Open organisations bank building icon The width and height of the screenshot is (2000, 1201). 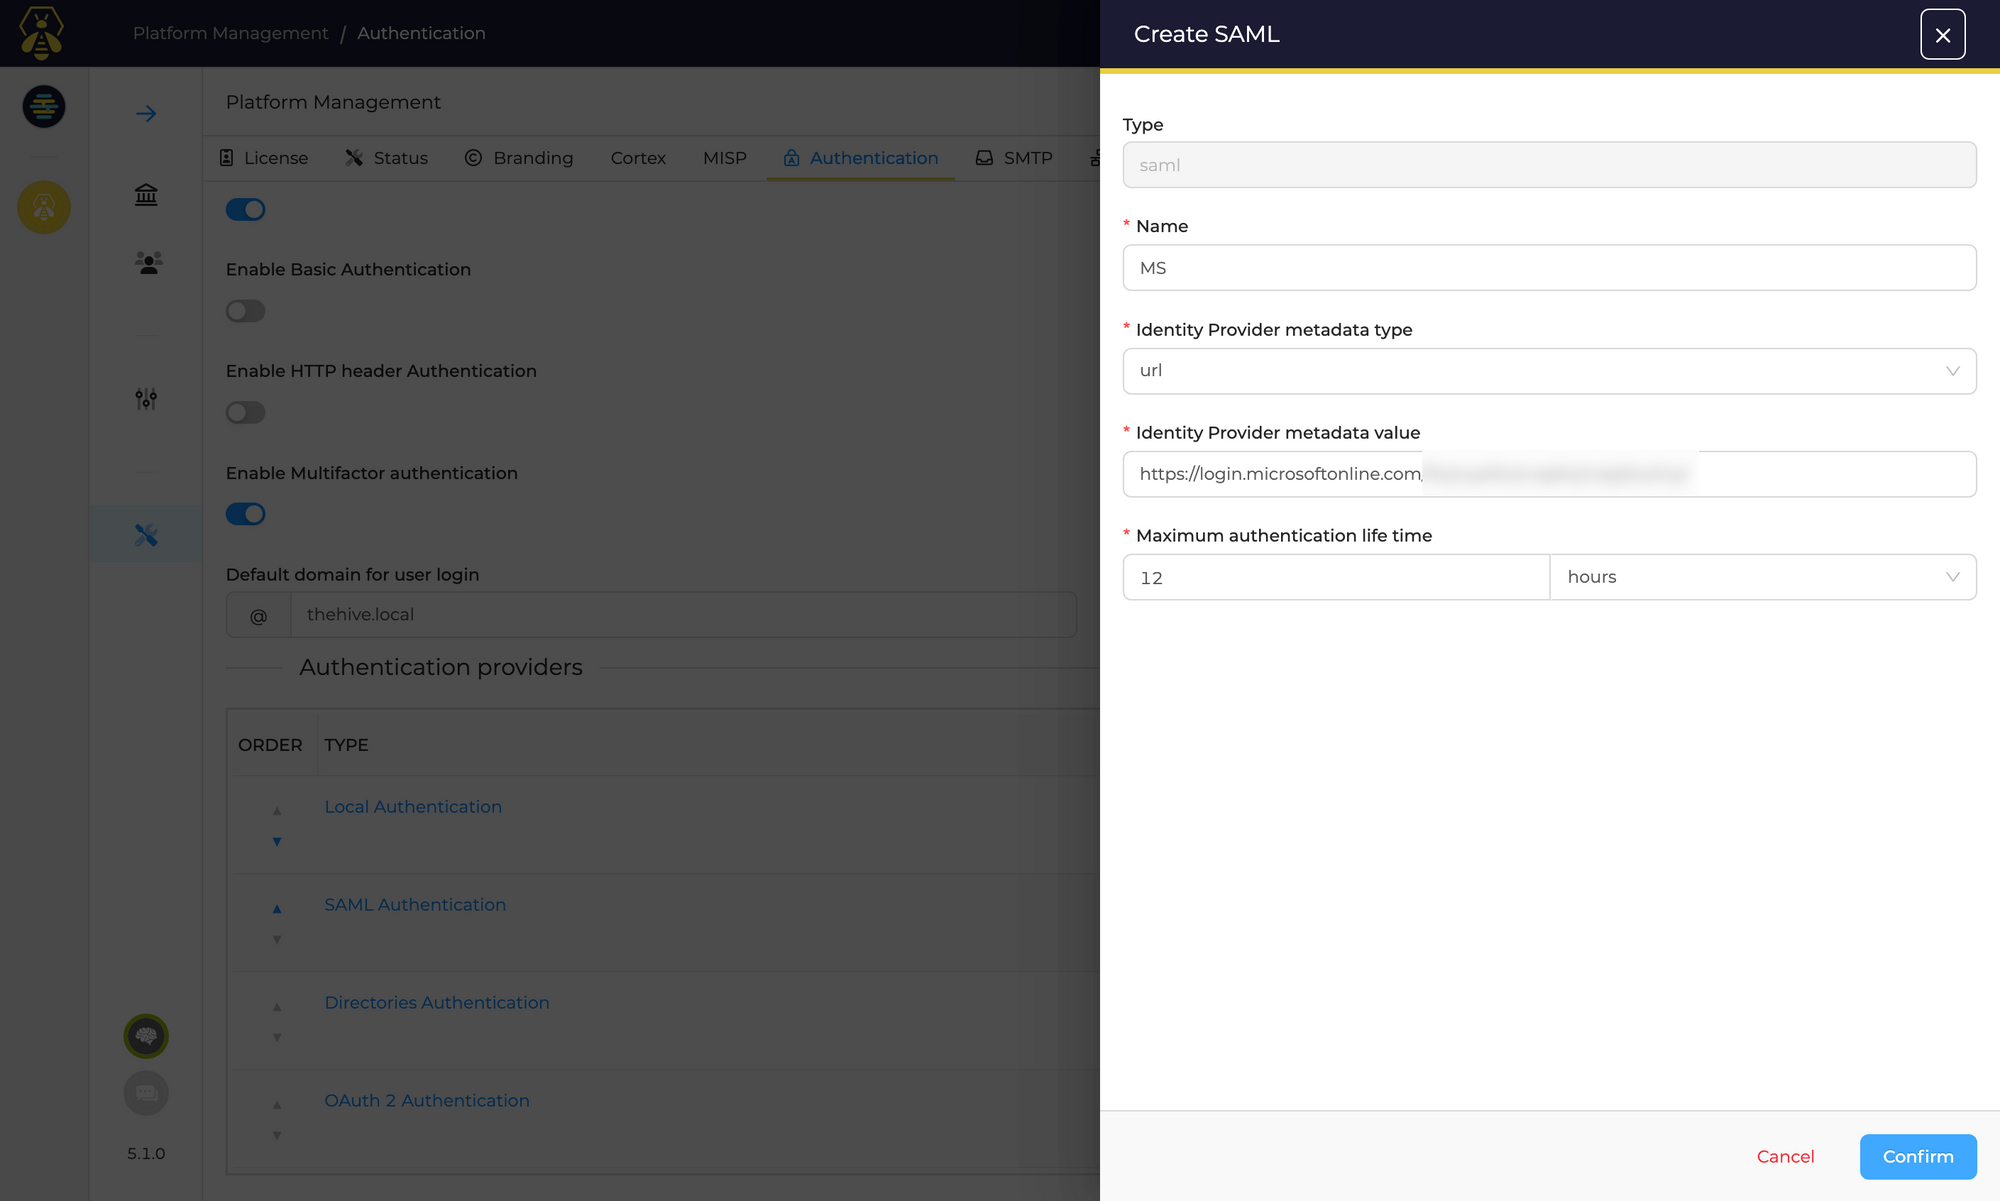[x=146, y=195]
